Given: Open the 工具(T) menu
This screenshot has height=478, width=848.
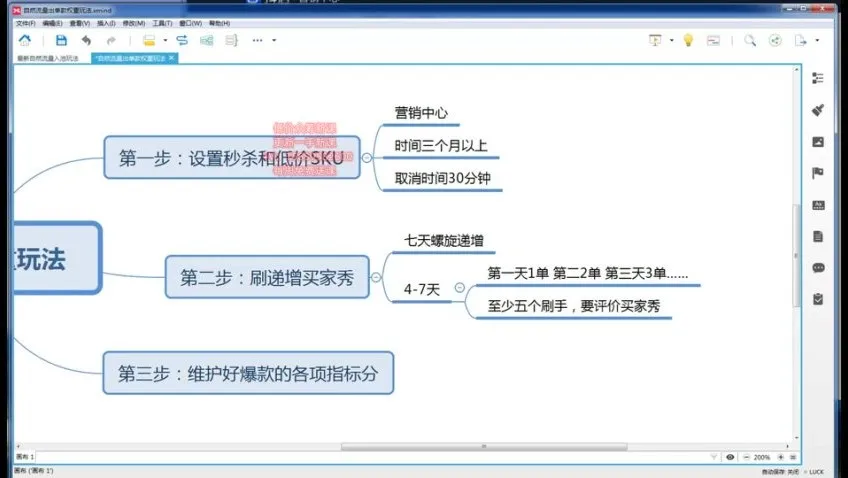Looking at the screenshot, I should point(162,23).
